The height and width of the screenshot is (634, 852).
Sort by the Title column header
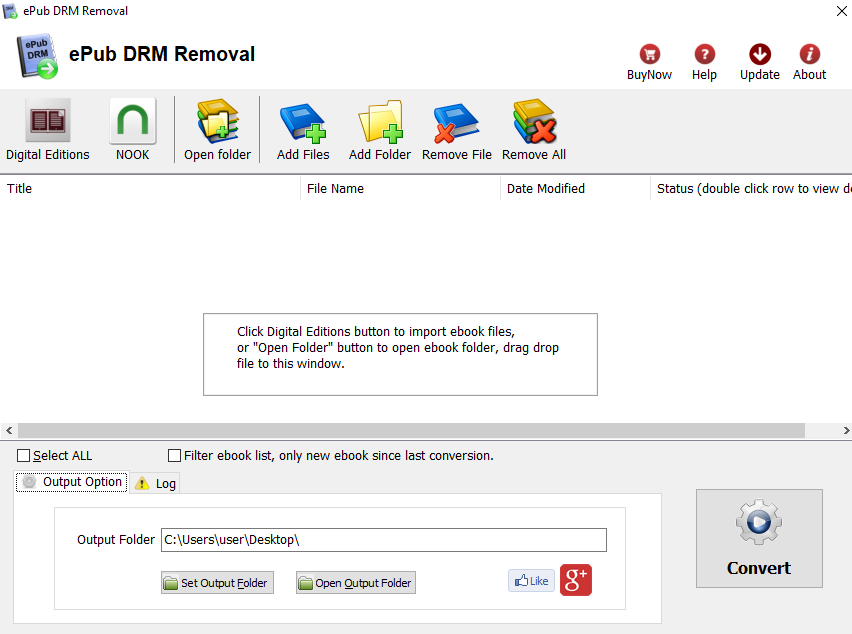click(x=151, y=189)
